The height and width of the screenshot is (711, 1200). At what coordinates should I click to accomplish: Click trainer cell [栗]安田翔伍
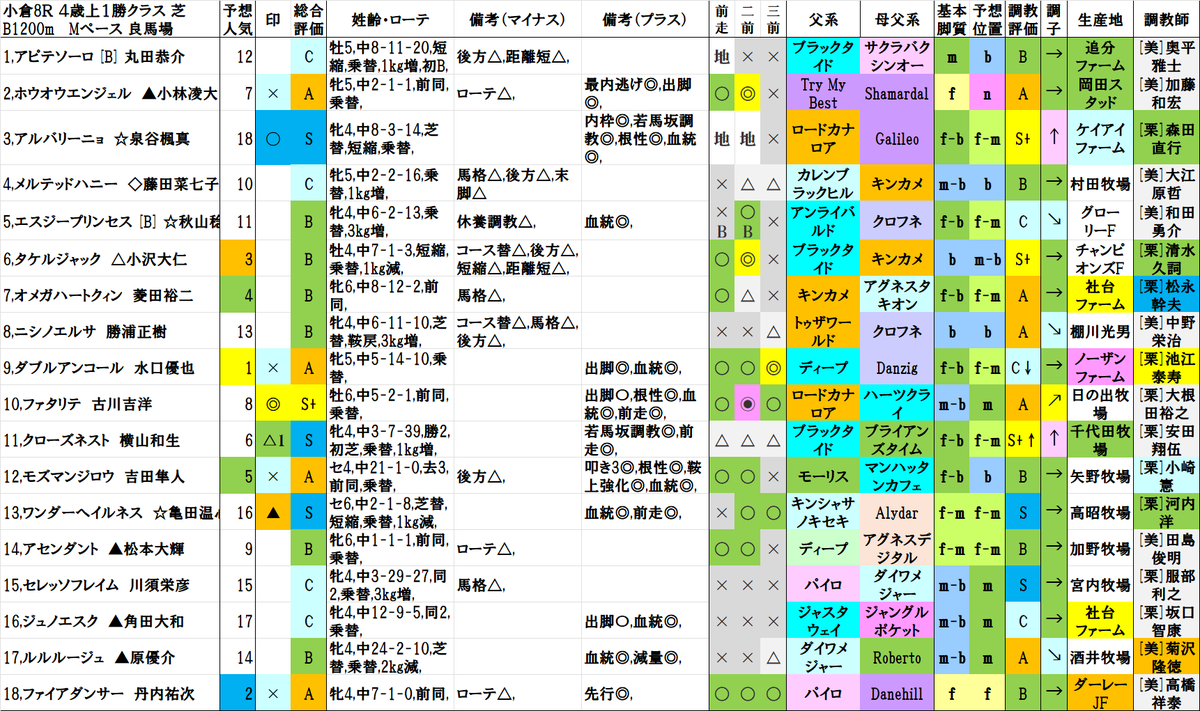tap(1167, 440)
